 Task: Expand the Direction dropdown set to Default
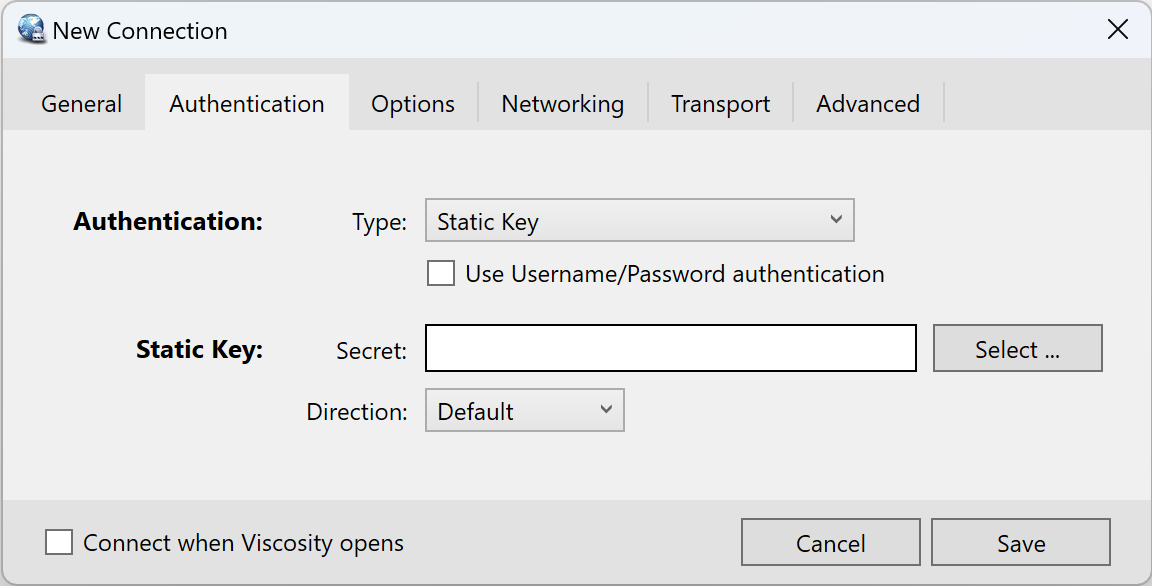tap(525, 410)
